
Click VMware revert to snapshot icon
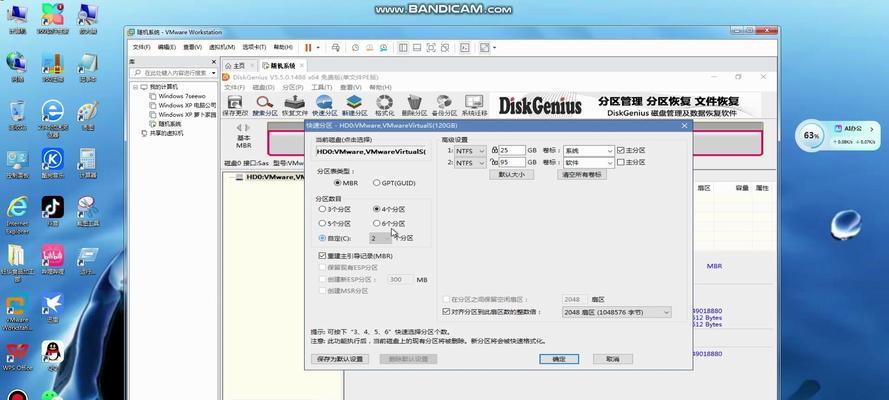pos(370,48)
